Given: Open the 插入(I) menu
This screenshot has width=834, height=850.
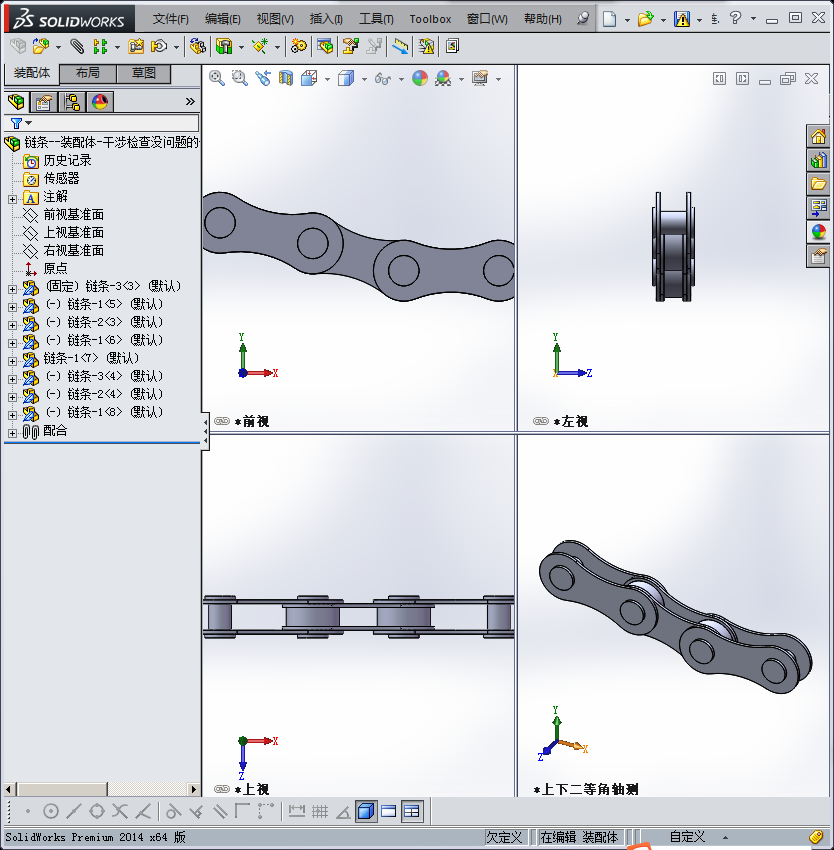Looking at the screenshot, I should 326,19.
